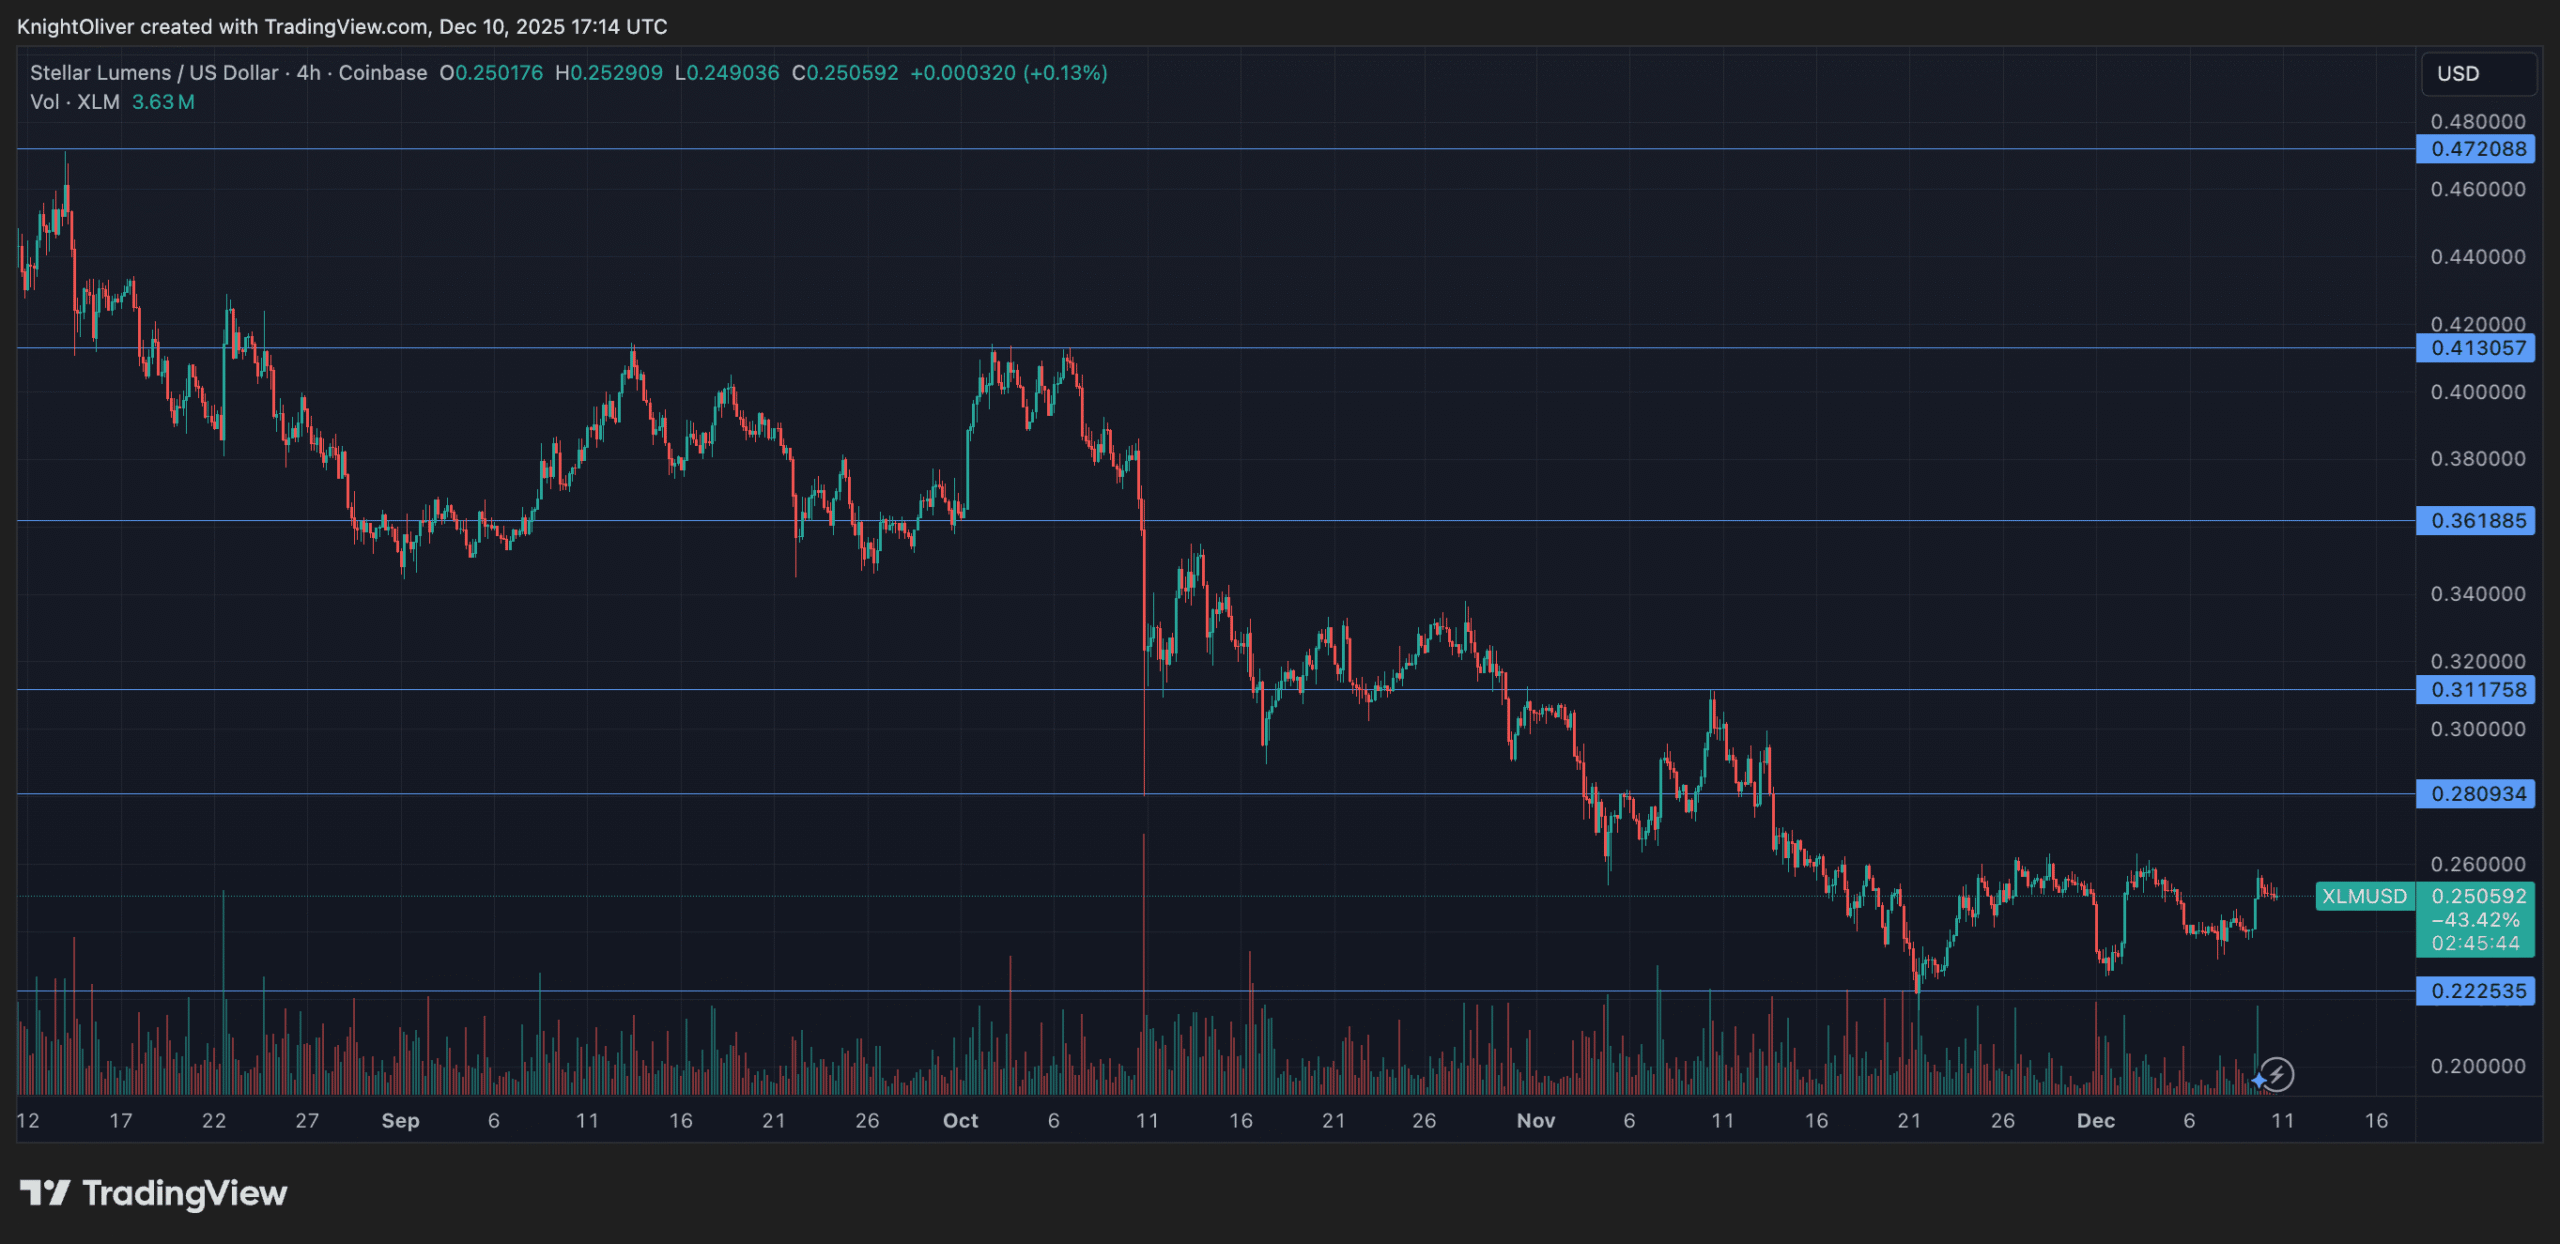Click the Nov label on the time axis

(1536, 1121)
